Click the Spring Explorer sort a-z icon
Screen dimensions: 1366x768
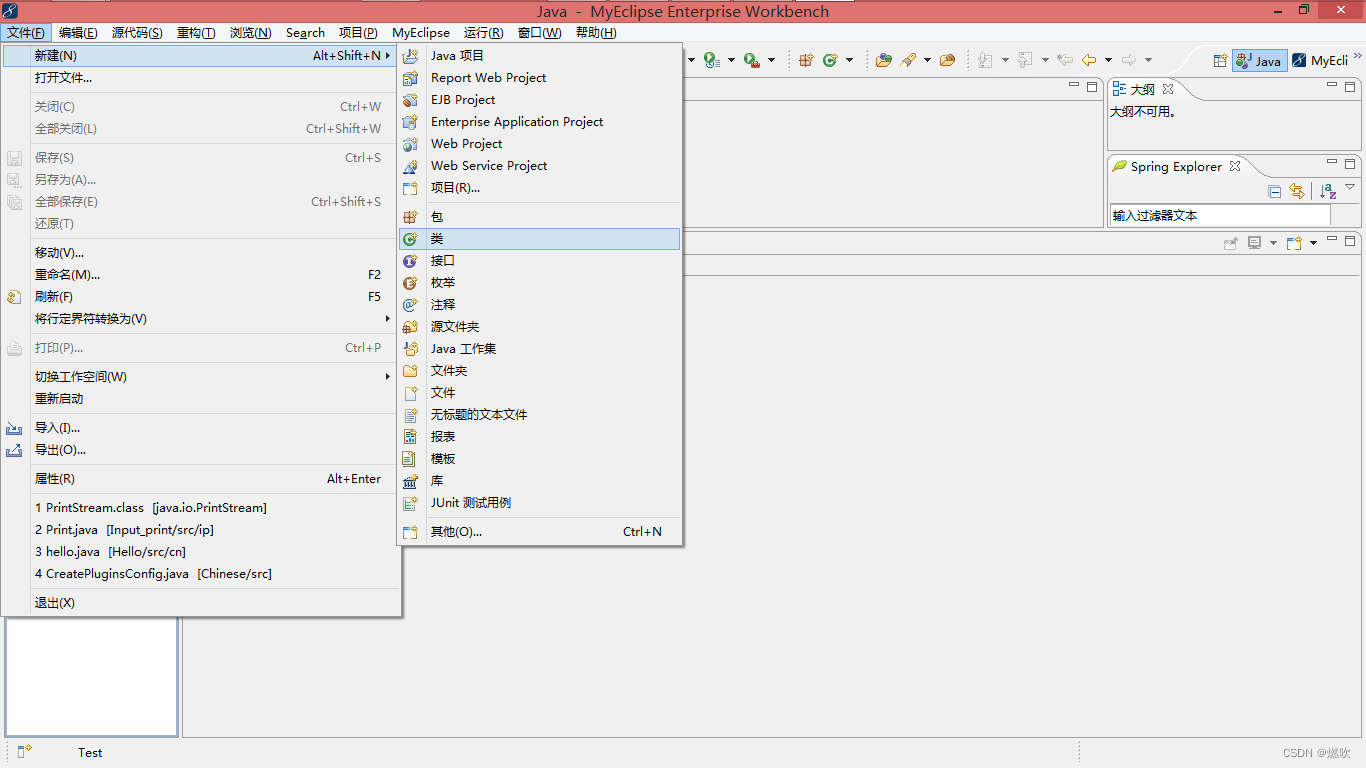pos(1328,191)
